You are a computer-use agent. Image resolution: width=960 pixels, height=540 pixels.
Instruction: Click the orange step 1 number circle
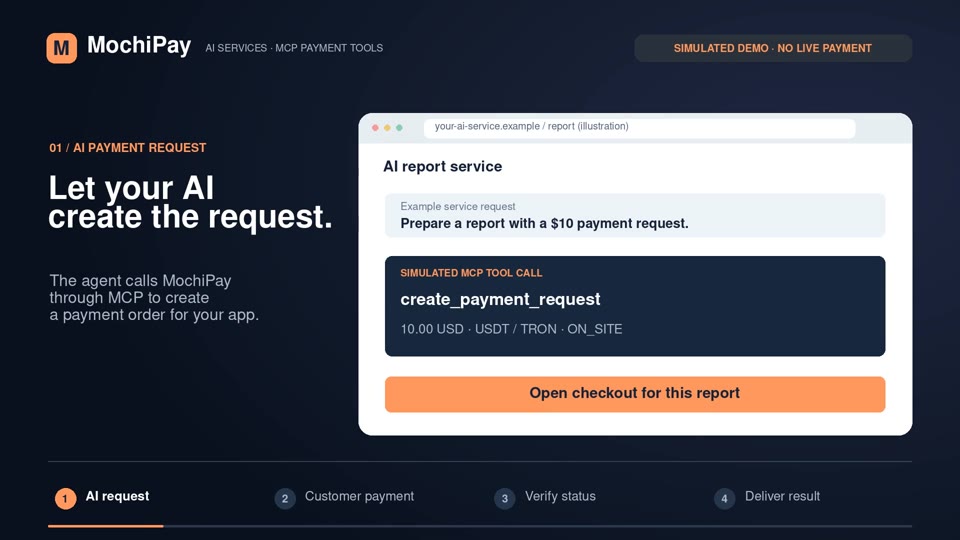pyautogui.click(x=66, y=498)
